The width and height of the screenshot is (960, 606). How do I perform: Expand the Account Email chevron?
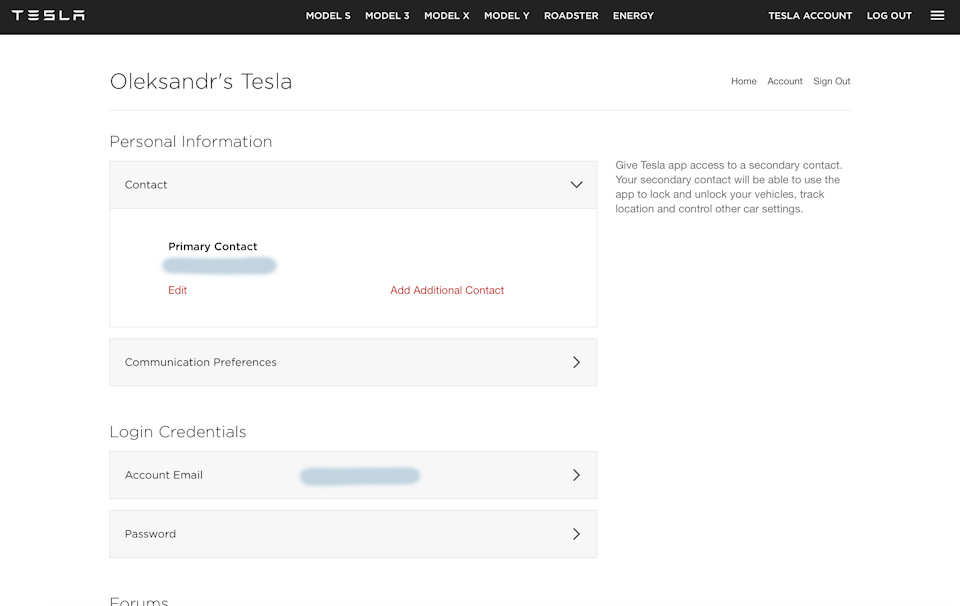[576, 475]
